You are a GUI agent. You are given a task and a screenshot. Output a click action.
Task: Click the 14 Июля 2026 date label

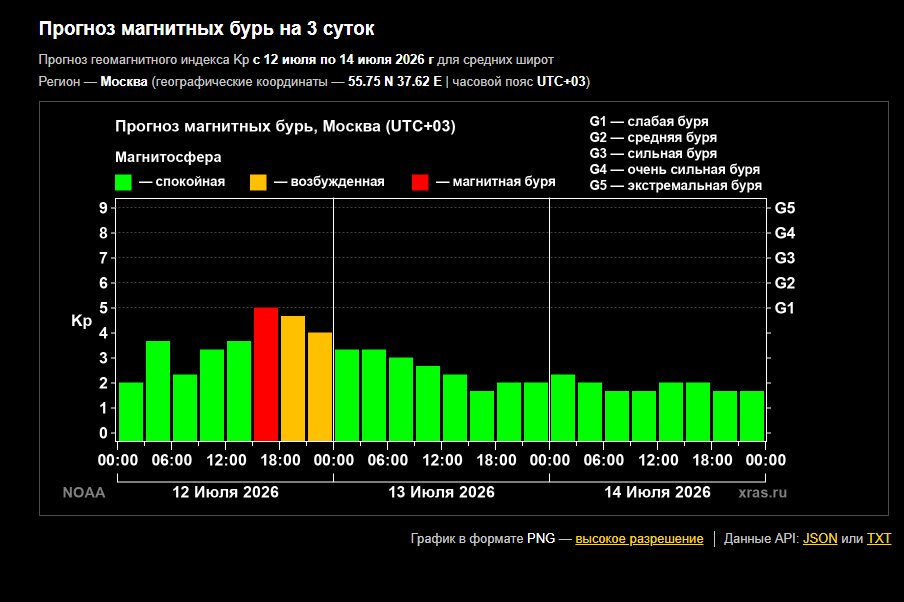[x=657, y=492]
